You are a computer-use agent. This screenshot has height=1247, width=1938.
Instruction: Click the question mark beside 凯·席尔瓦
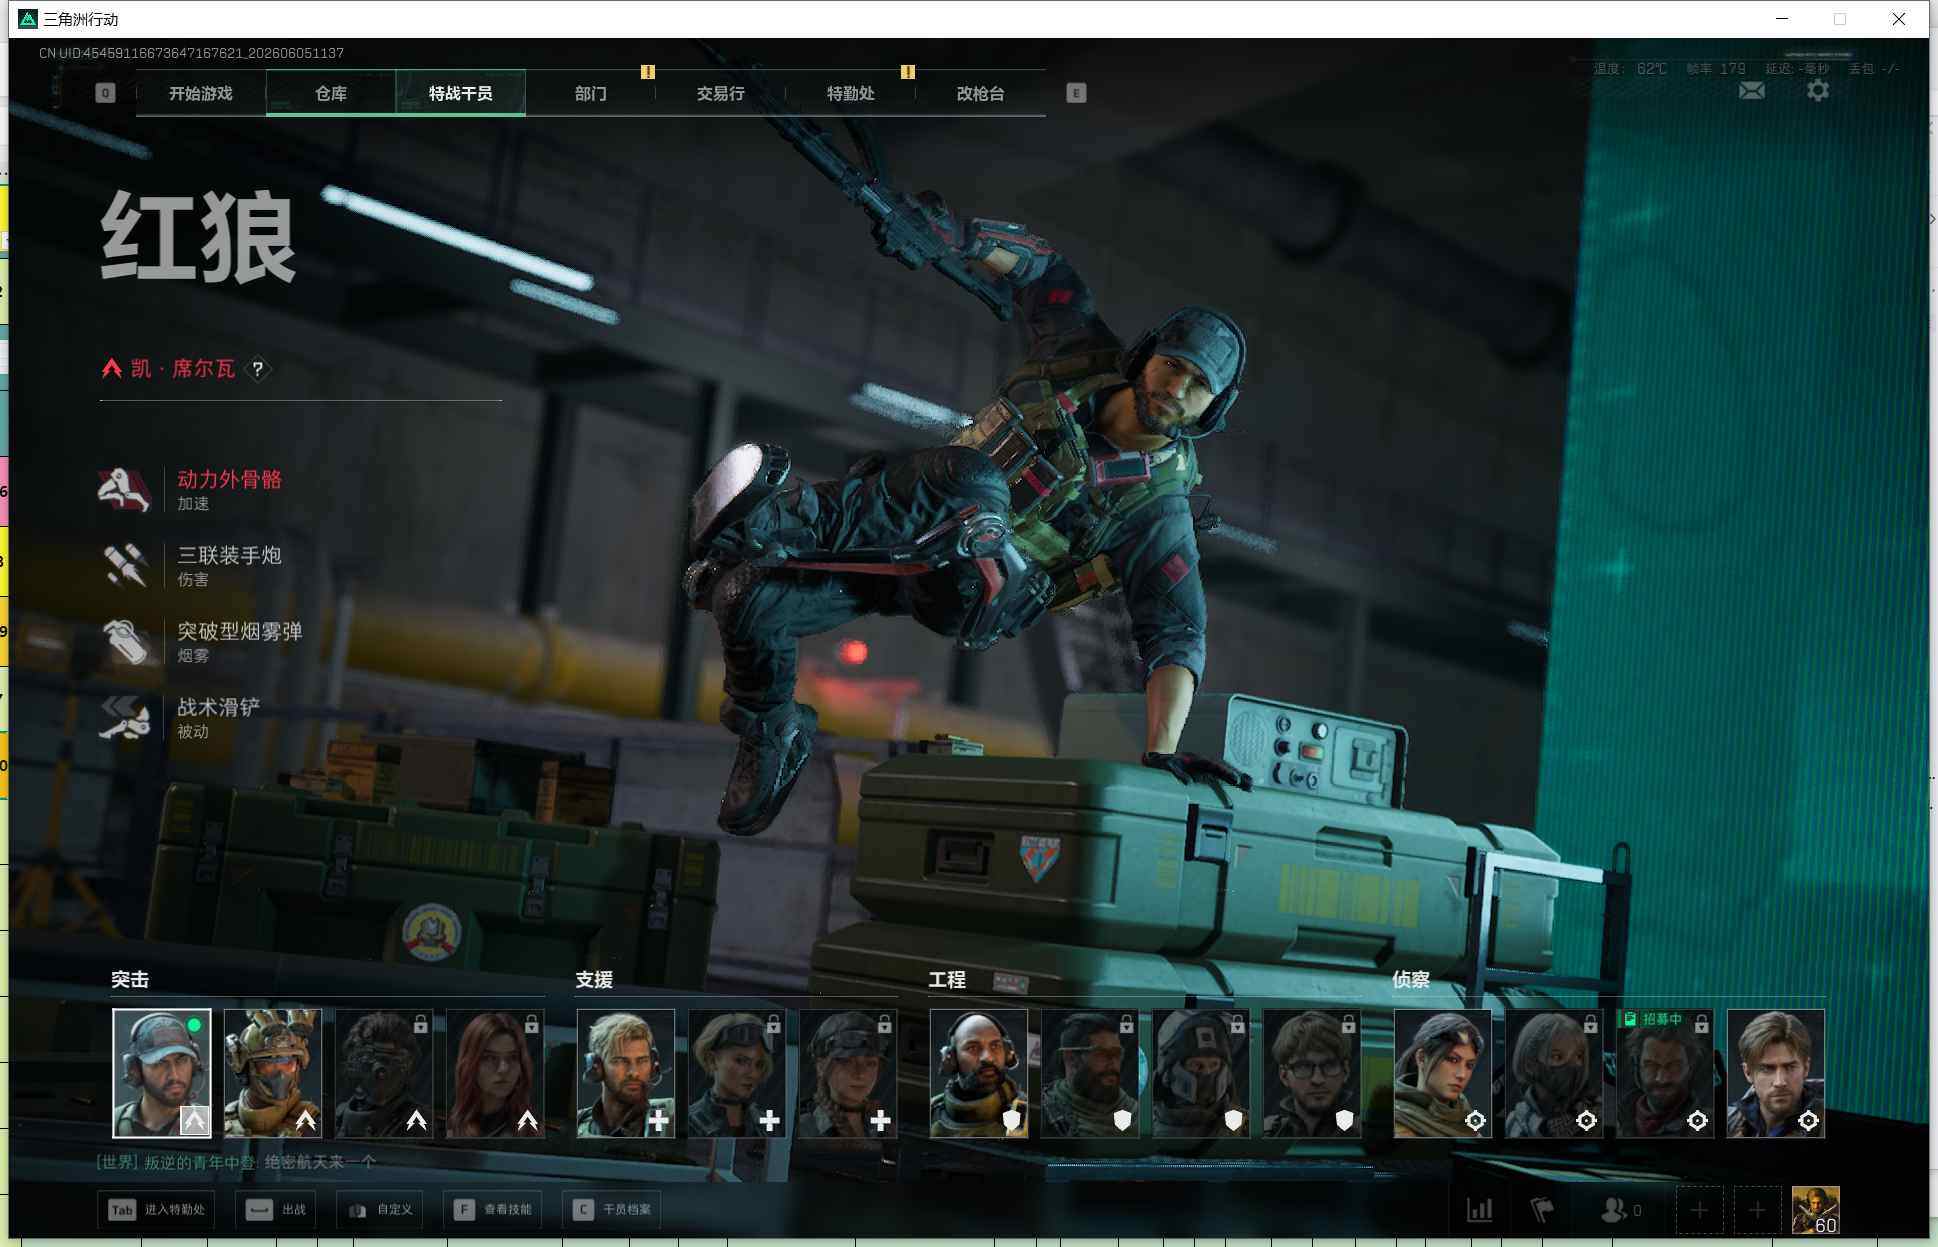pos(258,369)
